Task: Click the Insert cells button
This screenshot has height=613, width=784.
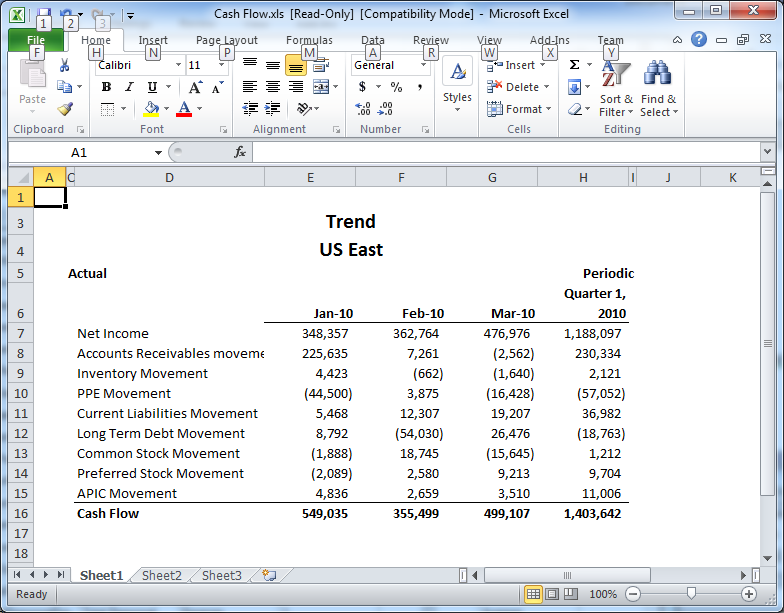Action: pyautogui.click(x=515, y=65)
